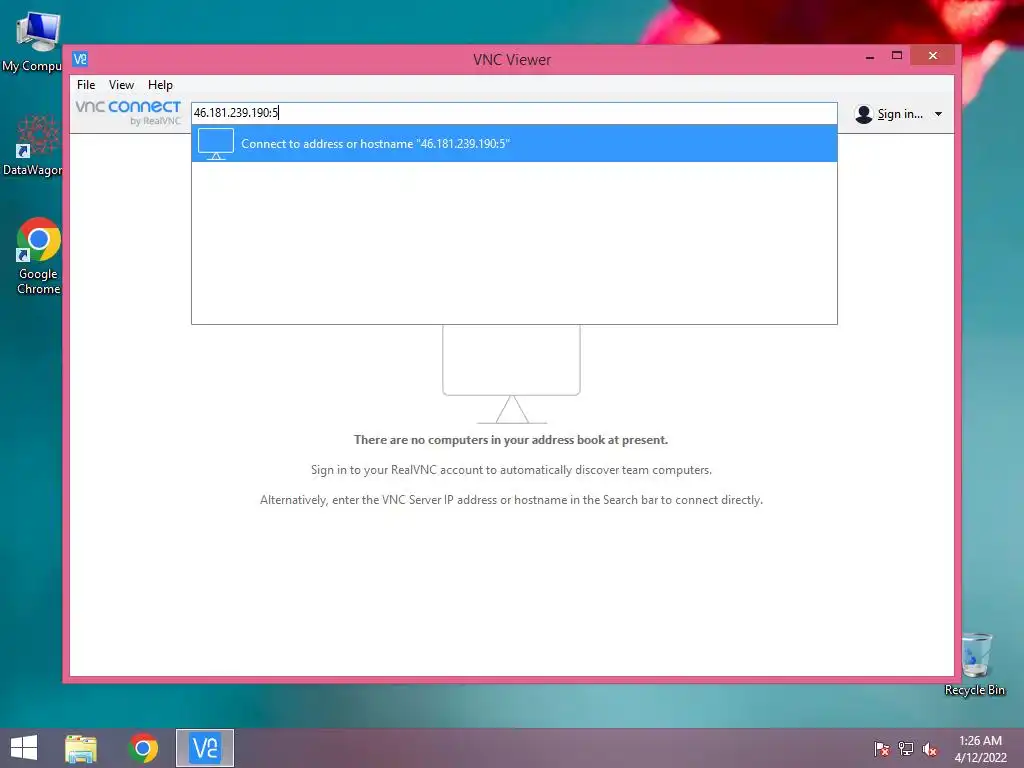Expand the Sign in dropdown arrow
This screenshot has width=1024, height=768.
[938, 114]
